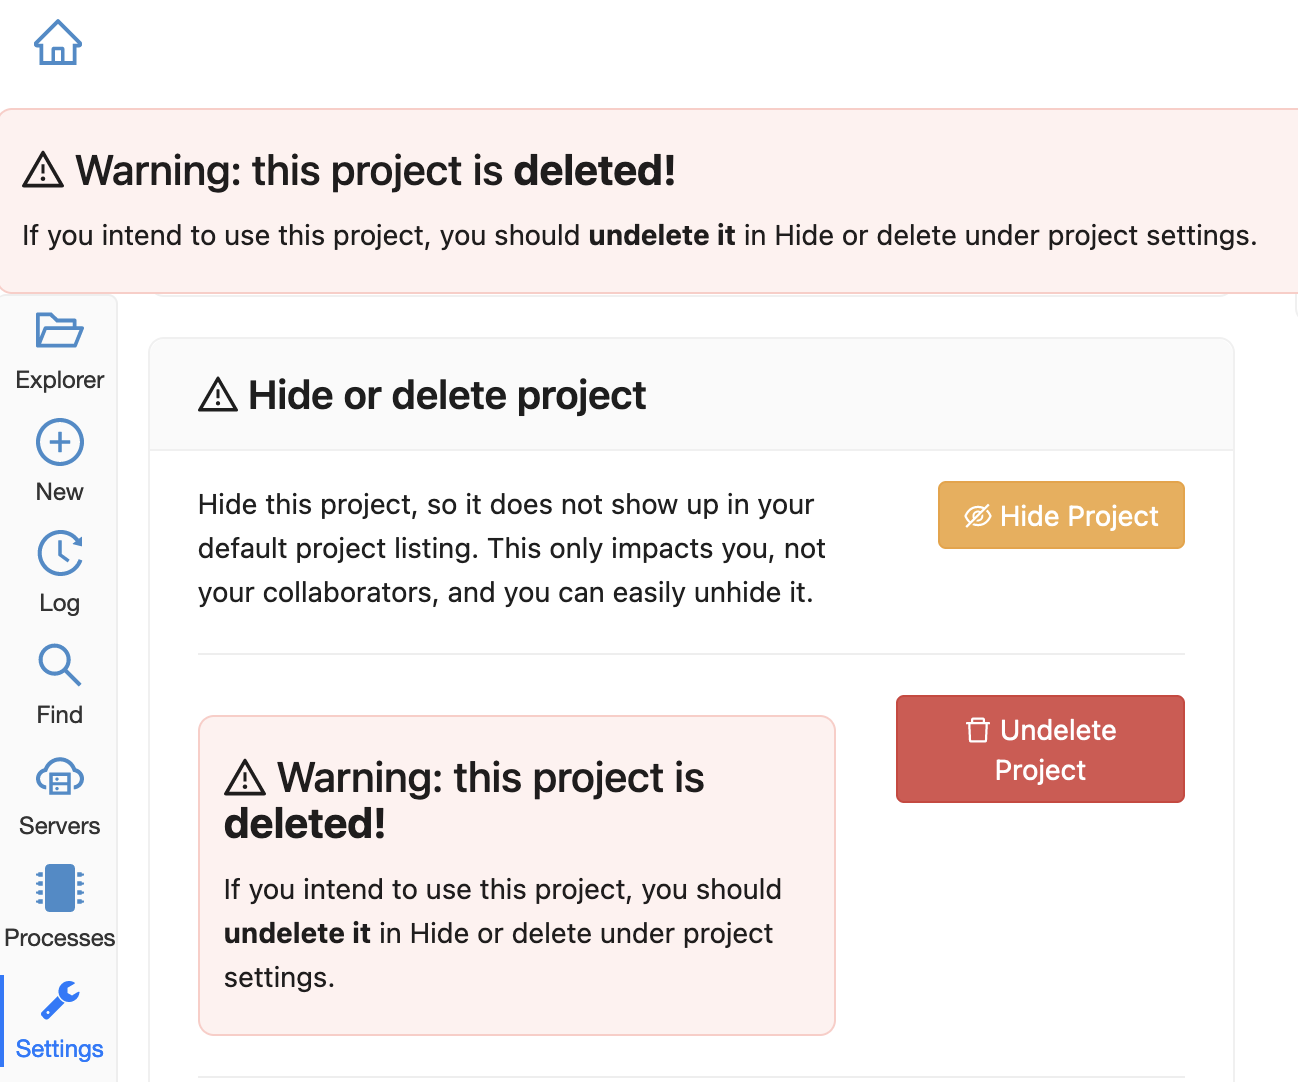Image resolution: width=1298 pixels, height=1082 pixels.
Task: Click bold "undelete it" text in top banner
Action: coord(662,236)
